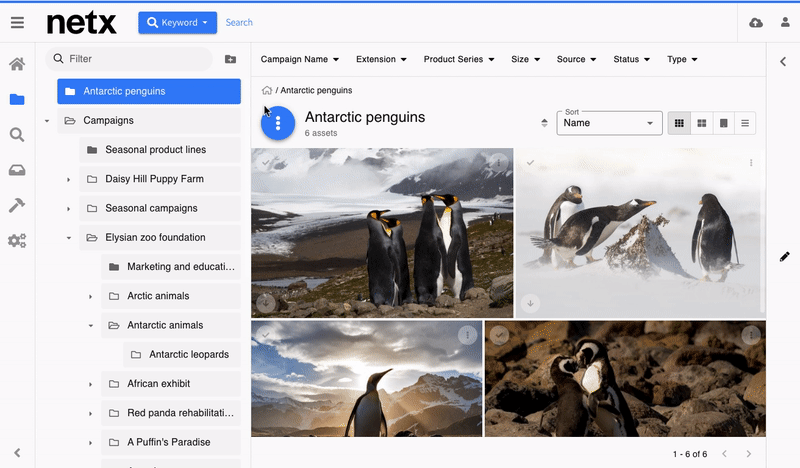This screenshot has width=800, height=468.
Task: Open the user profile icon
Action: [784, 22]
